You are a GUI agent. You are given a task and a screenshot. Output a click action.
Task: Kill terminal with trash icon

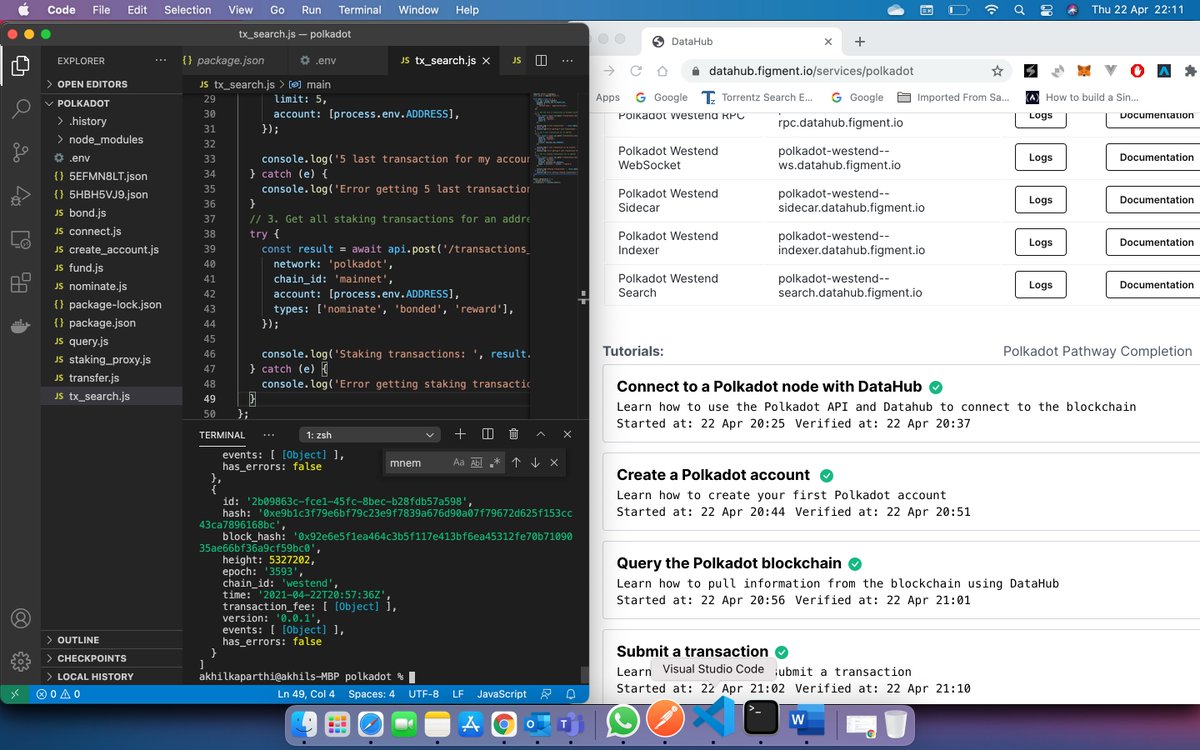[514, 434]
